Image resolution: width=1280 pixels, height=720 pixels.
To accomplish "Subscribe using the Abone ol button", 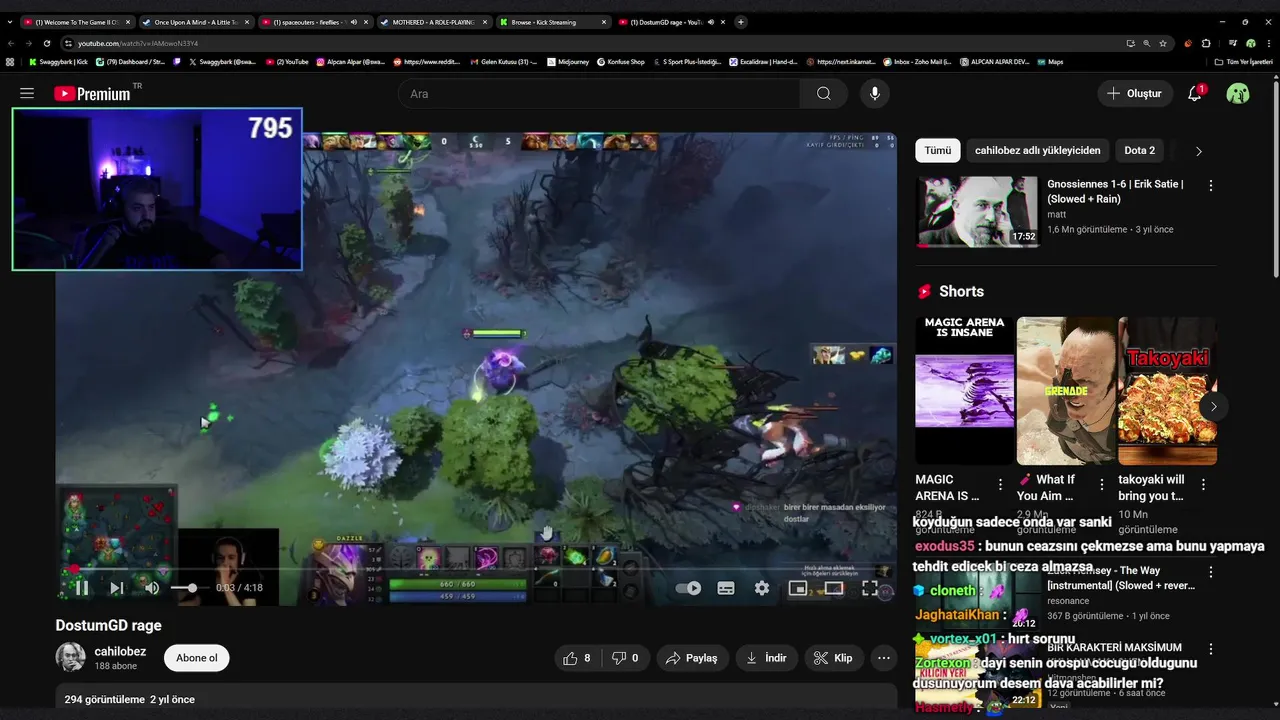I will (197, 658).
